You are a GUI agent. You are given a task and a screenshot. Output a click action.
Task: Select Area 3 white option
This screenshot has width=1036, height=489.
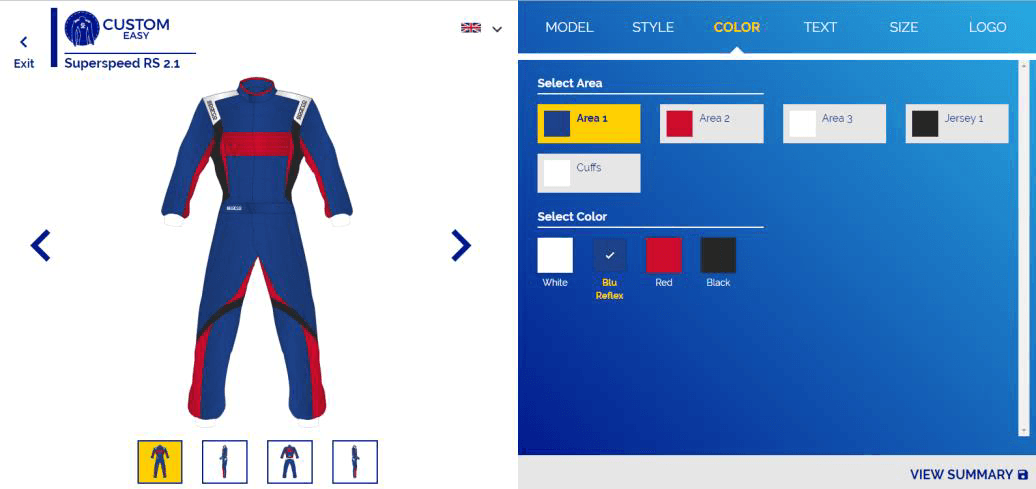(834, 124)
